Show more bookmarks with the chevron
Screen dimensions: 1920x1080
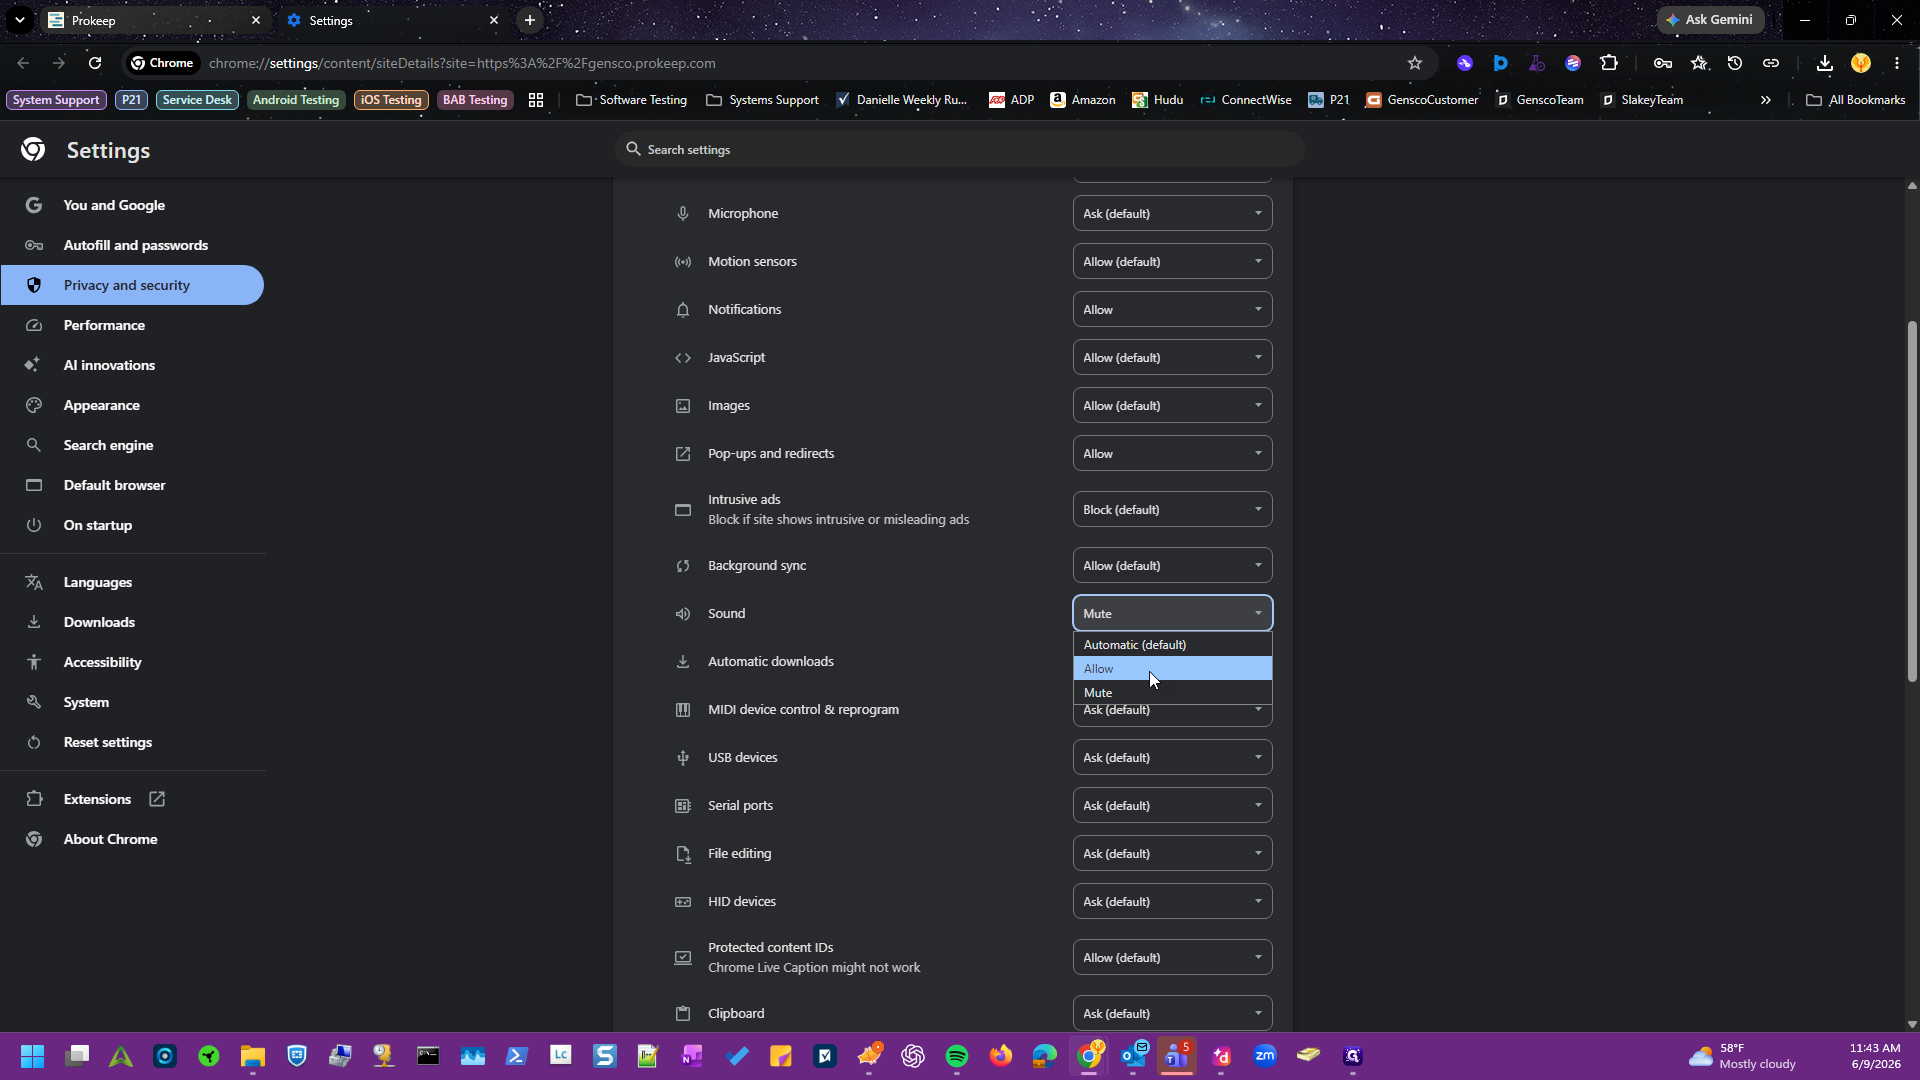1766,100
